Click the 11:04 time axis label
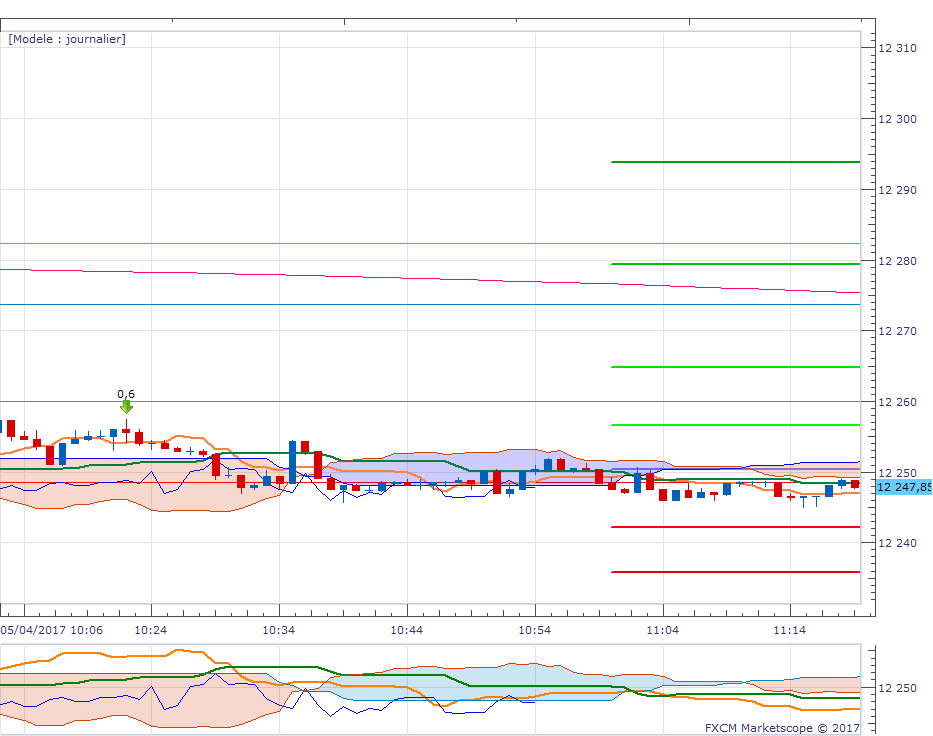 click(662, 630)
